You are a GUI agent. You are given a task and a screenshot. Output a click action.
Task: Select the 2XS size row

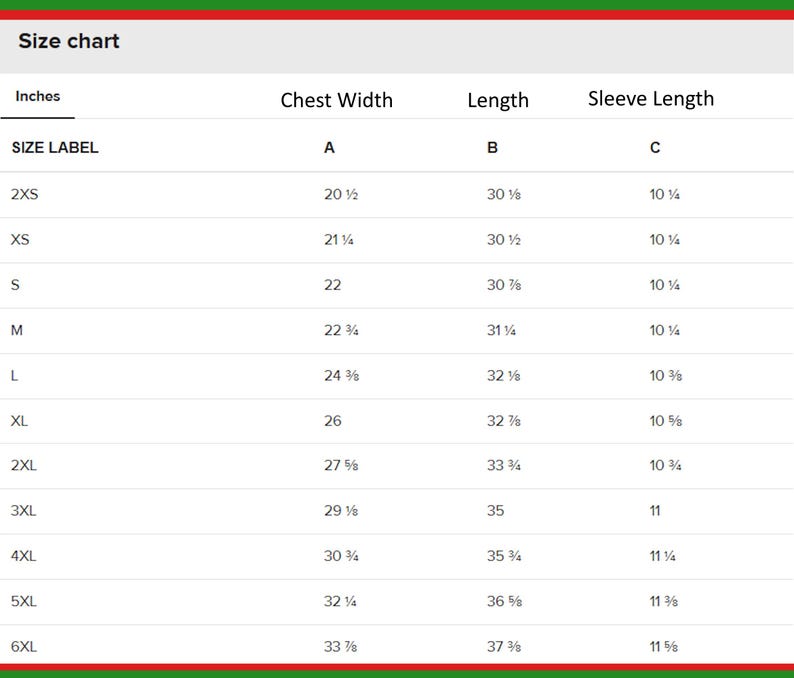click(397, 194)
